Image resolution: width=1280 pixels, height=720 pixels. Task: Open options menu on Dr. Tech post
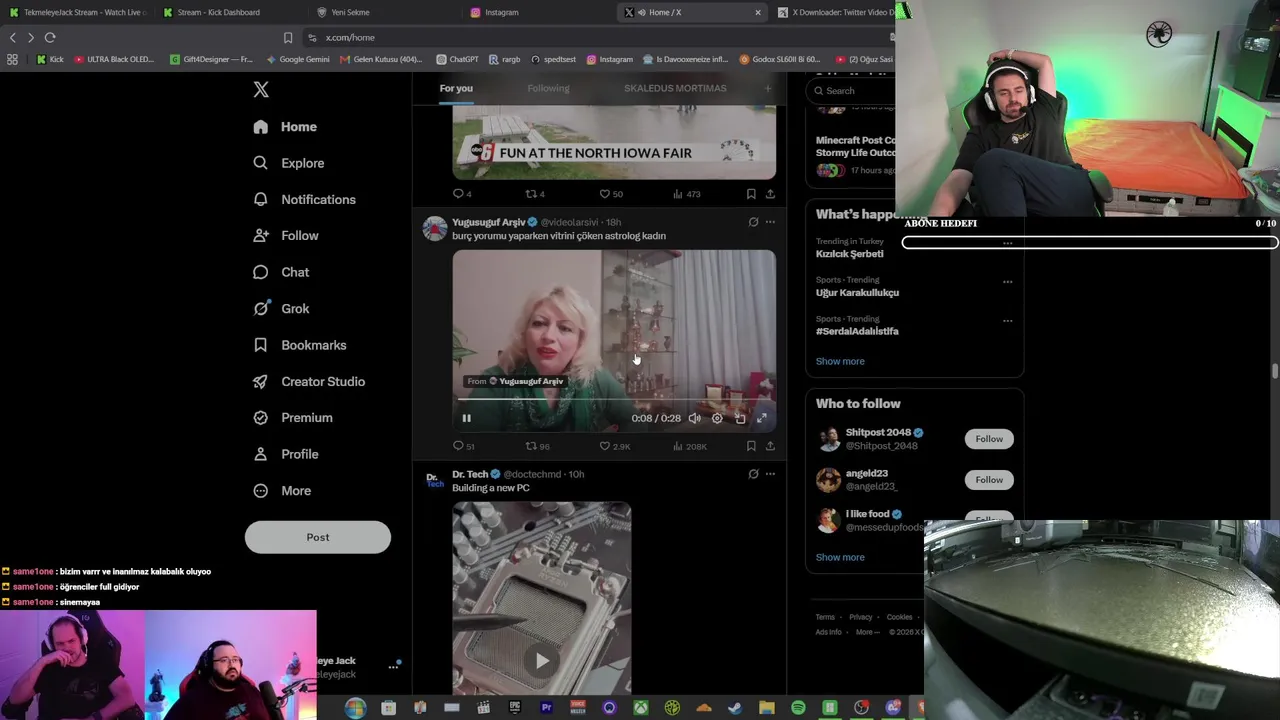pos(770,474)
